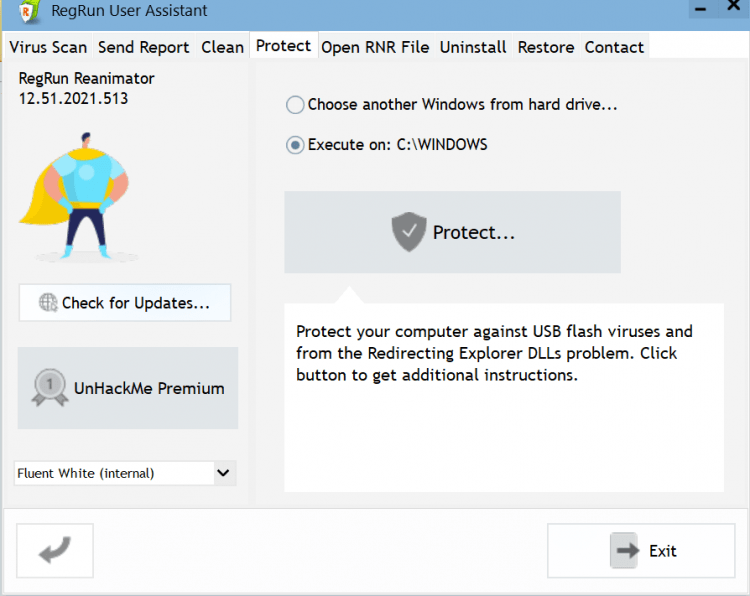
Task: Go to the Contact tab
Action: click(x=614, y=47)
